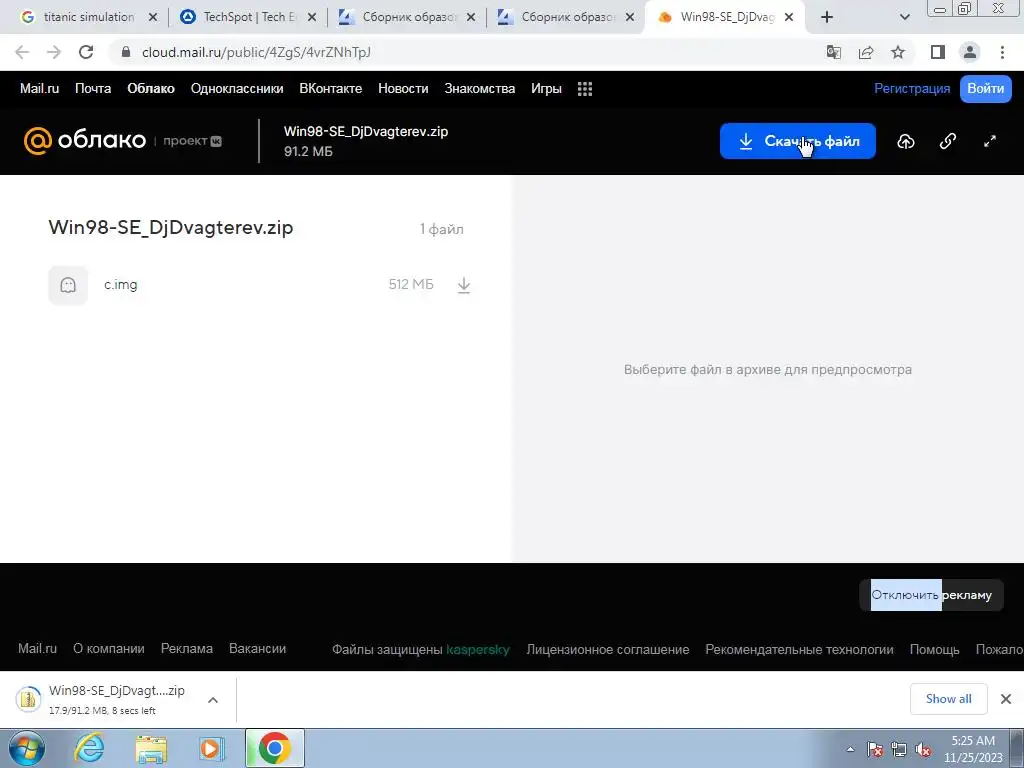
Task: Open Windows Media Player from the taskbar
Action: pos(211,748)
